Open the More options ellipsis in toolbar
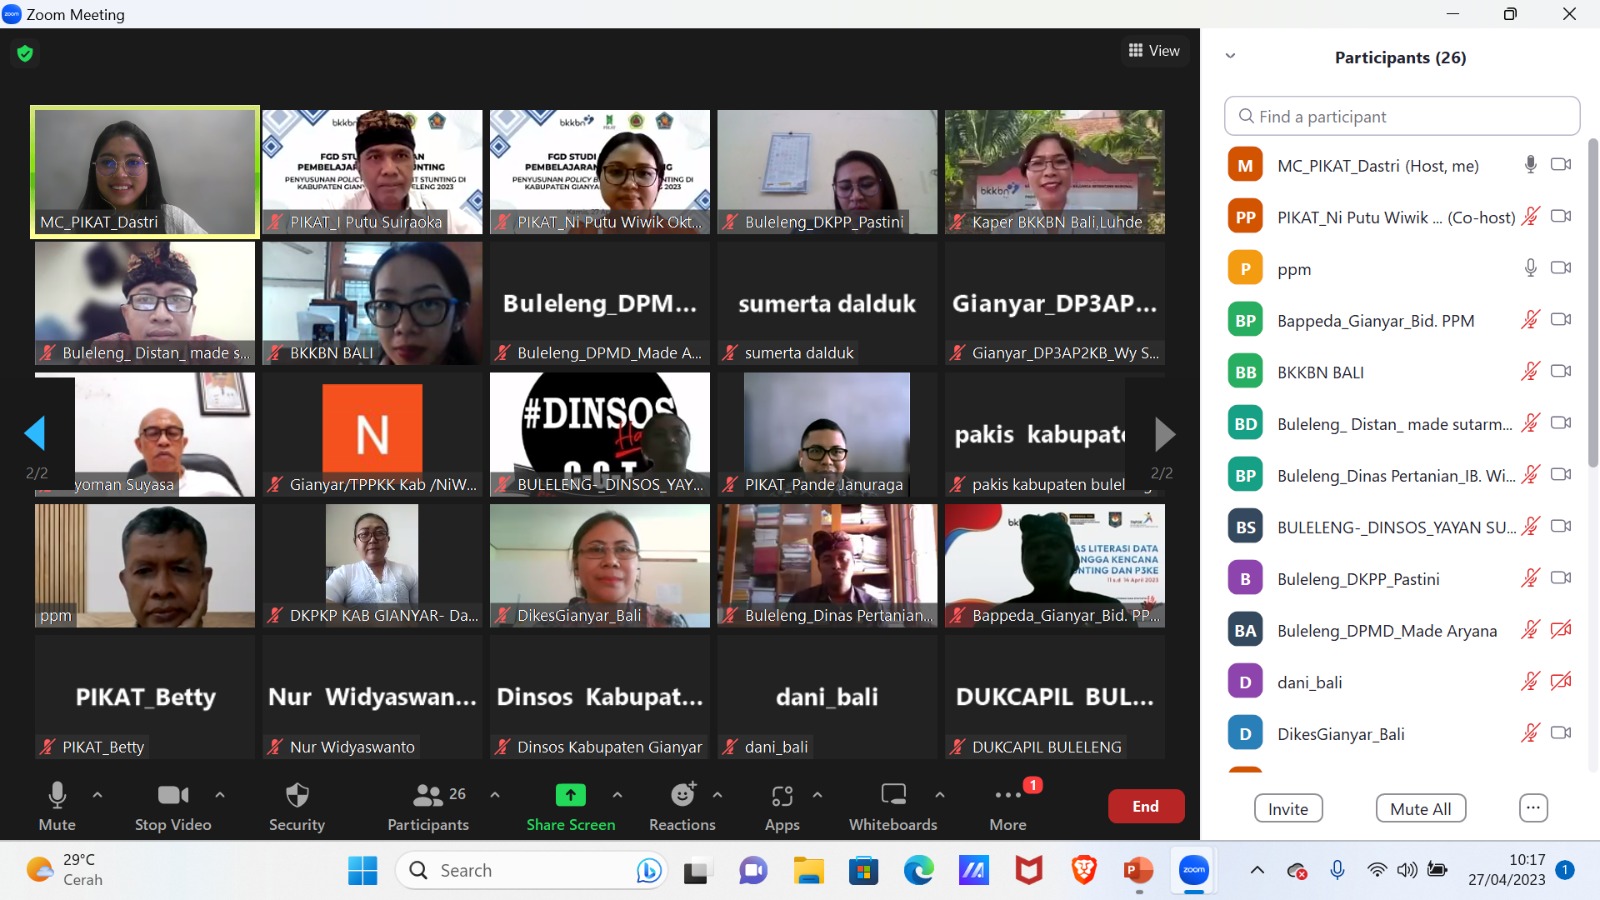 pyautogui.click(x=1007, y=796)
